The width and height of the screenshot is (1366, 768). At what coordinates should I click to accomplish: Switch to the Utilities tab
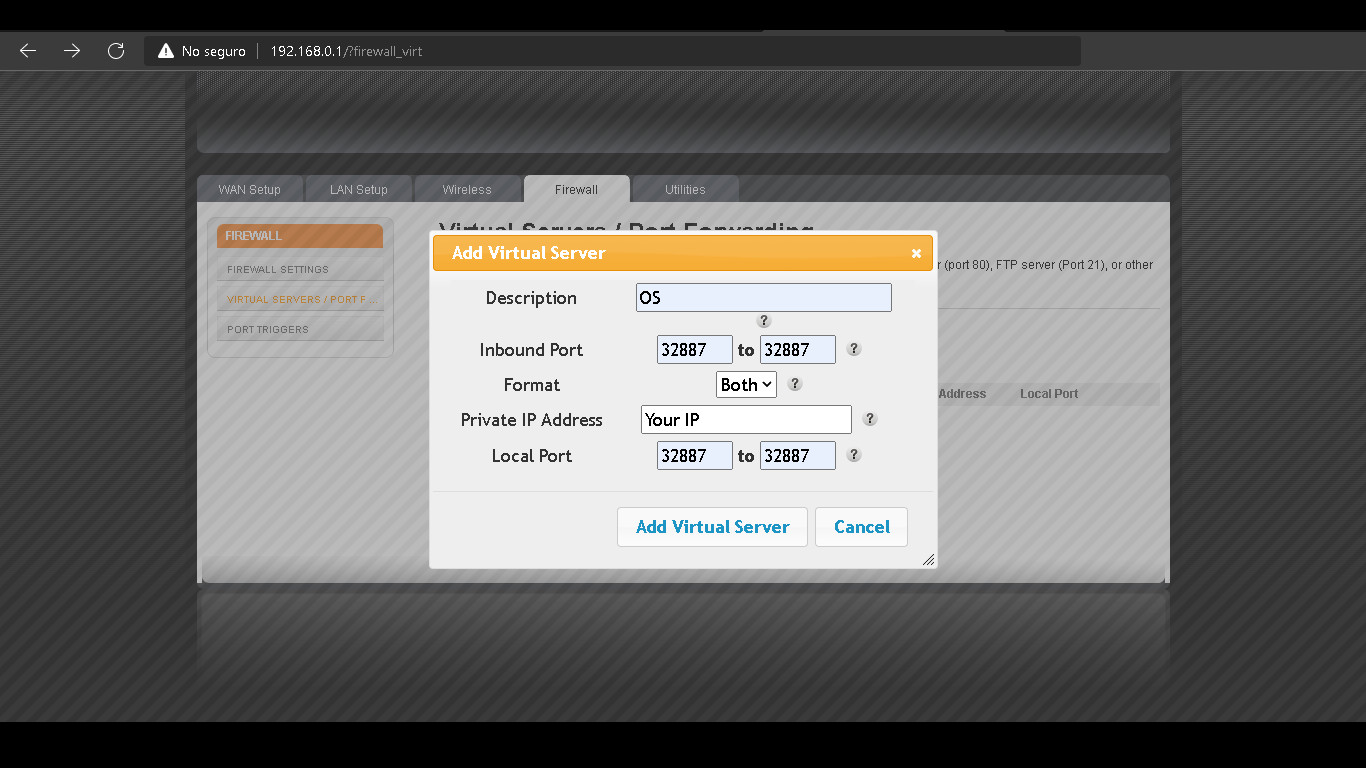pyautogui.click(x=685, y=189)
